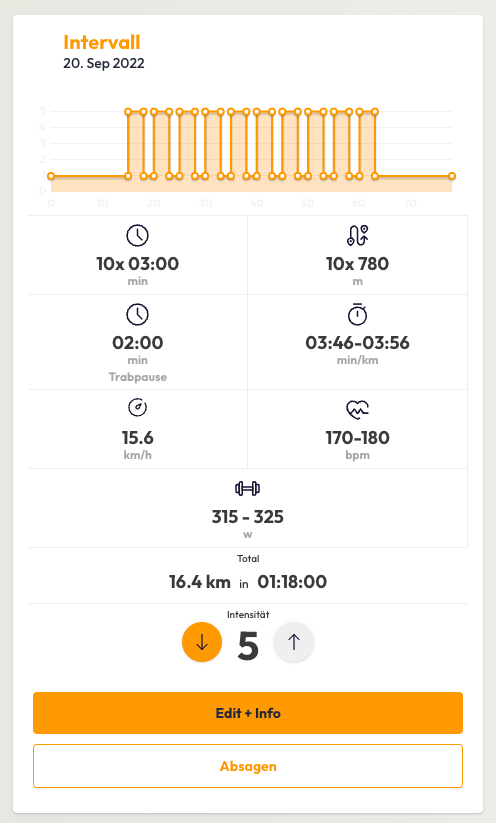Screen dimensions: 496x823
Task: Click the stopwatch icon above the pace range
Action: pyautogui.click(x=357, y=314)
